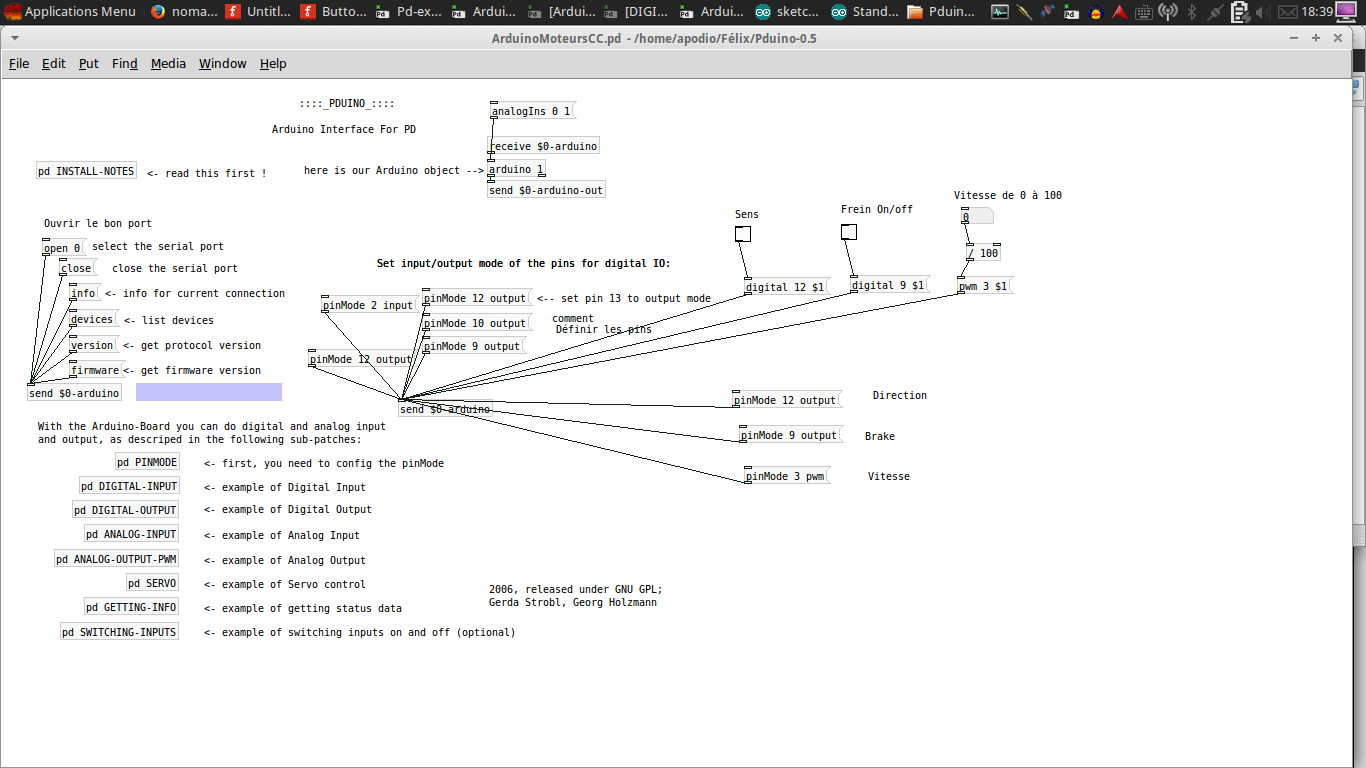
Task: Toggle the Frein On/off checkbox
Action: pyautogui.click(x=848, y=232)
